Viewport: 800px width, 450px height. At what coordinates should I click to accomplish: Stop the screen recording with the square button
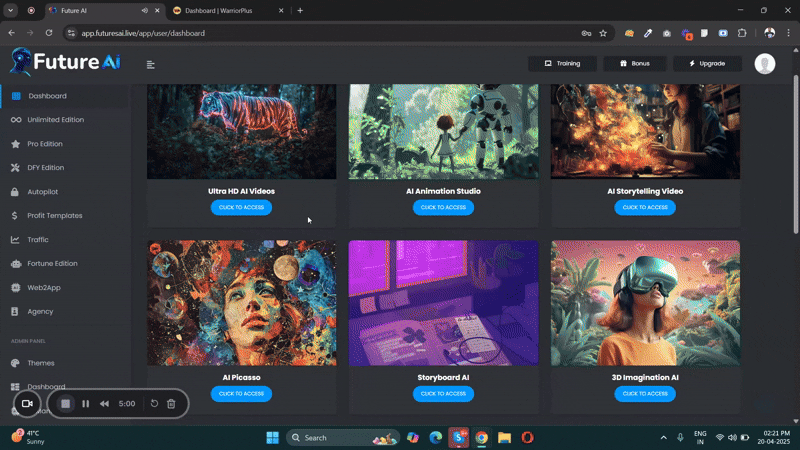65,404
